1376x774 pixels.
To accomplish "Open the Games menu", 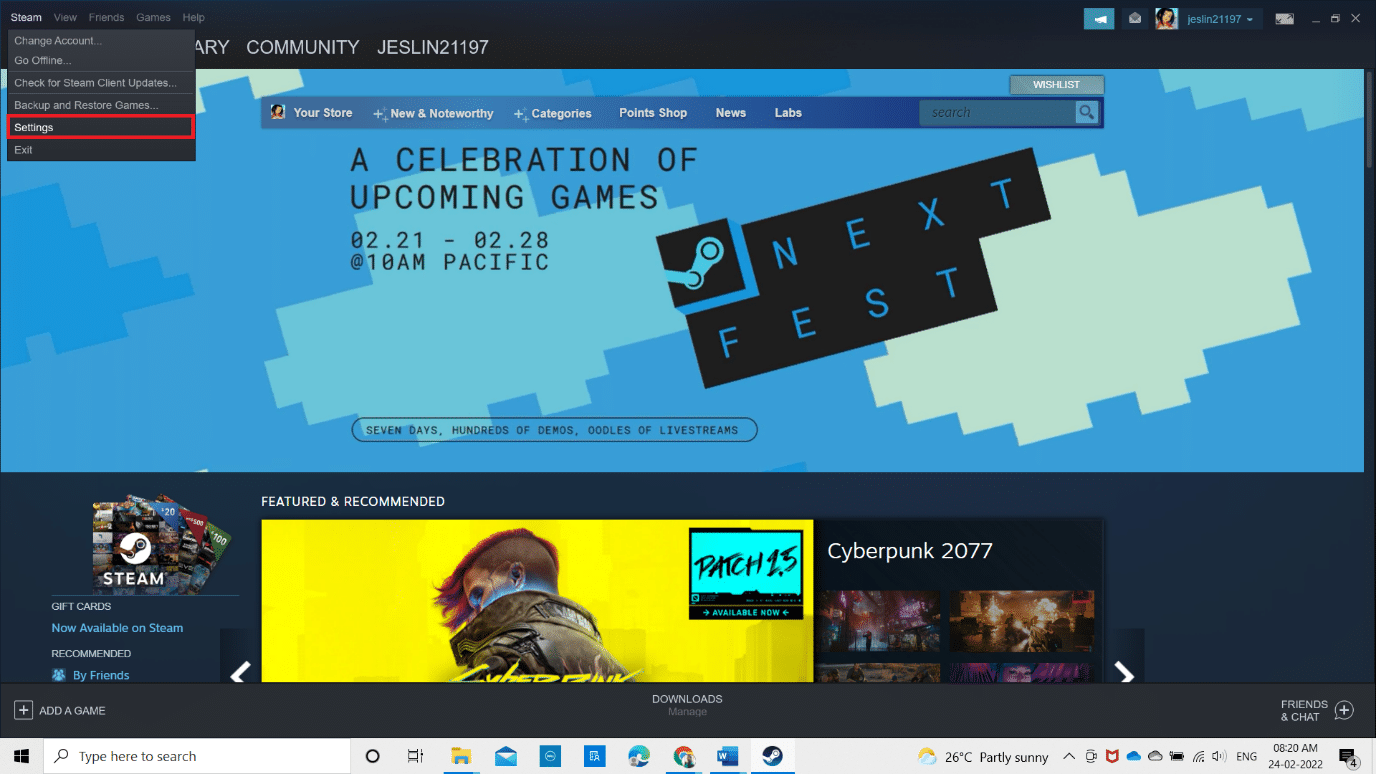I will 153,17.
